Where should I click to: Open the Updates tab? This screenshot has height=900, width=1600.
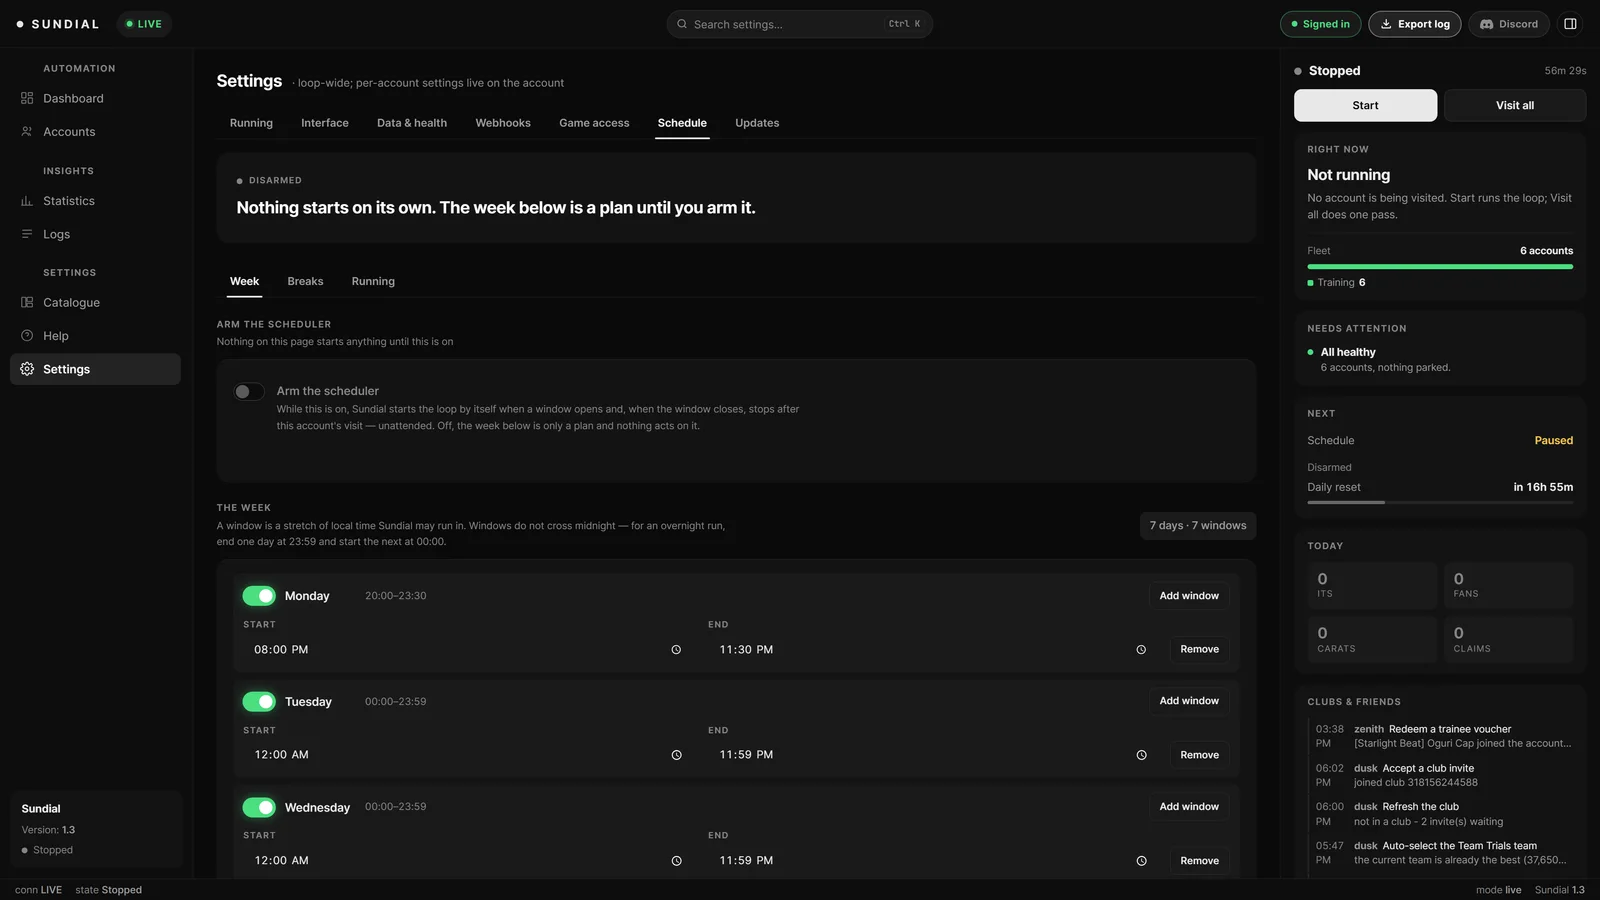(757, 123)
